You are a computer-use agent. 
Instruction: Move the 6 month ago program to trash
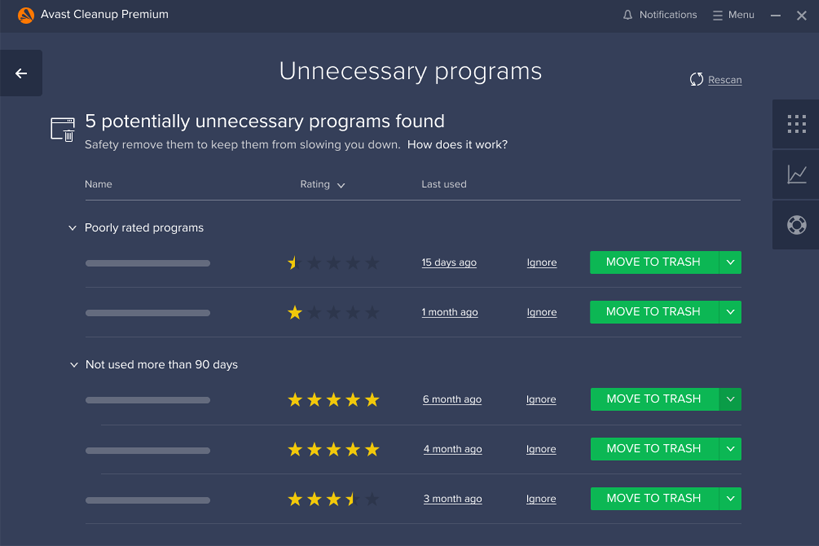pyautogui.click(x=654, y=399)
